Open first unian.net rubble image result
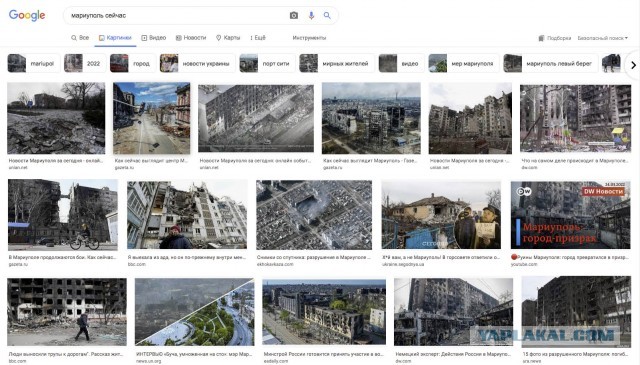This screenshot has height=365, width=640. click(x=56, y=118)
